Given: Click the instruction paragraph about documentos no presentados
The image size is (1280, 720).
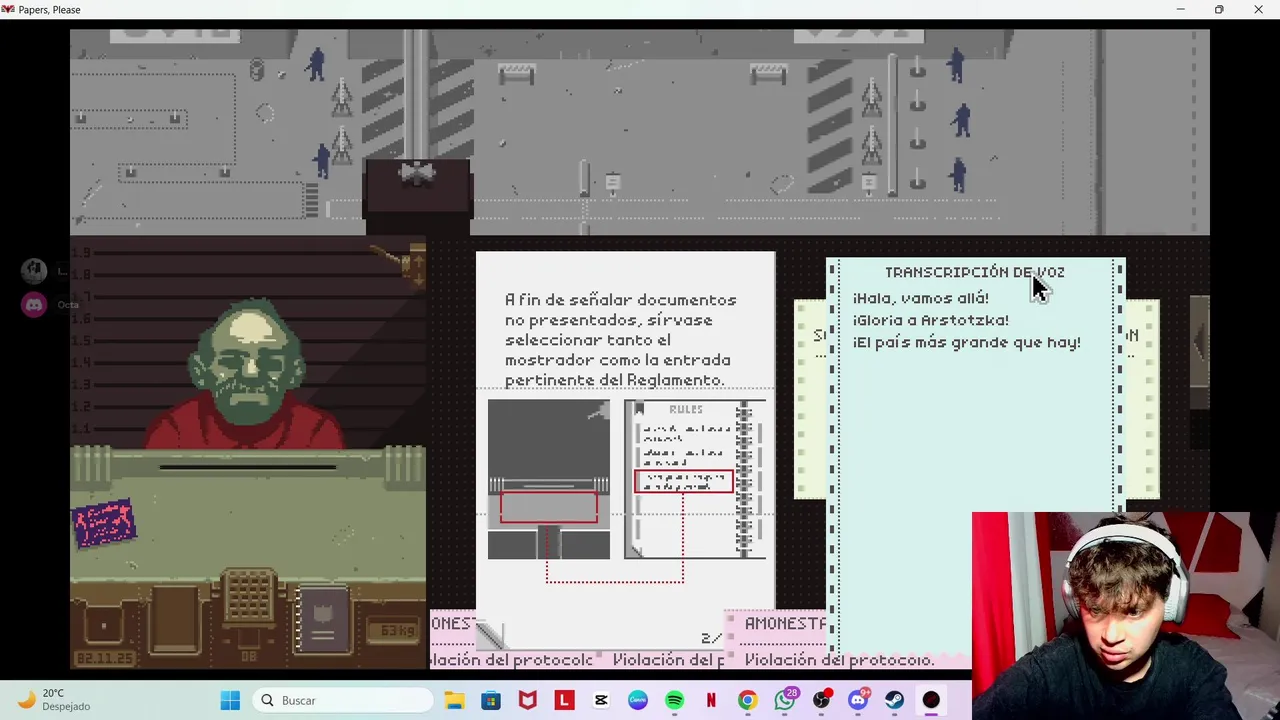Looking at the screenshot, I should 620,340.
